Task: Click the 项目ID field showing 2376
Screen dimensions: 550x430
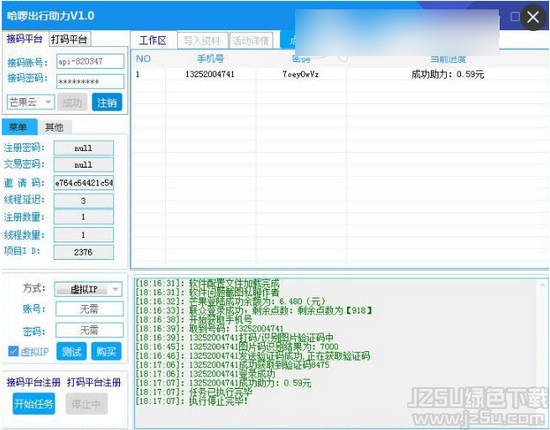Action: coord(83,252)
